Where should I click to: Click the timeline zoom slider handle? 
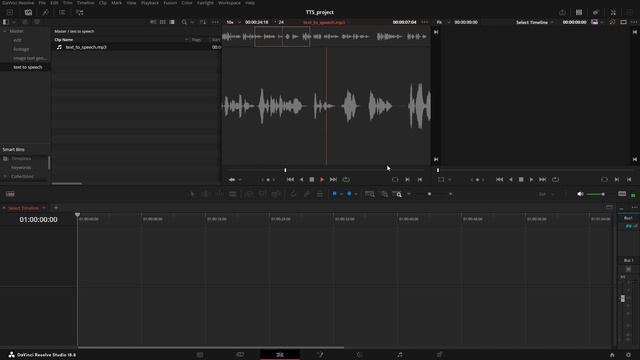pos(429,194)
